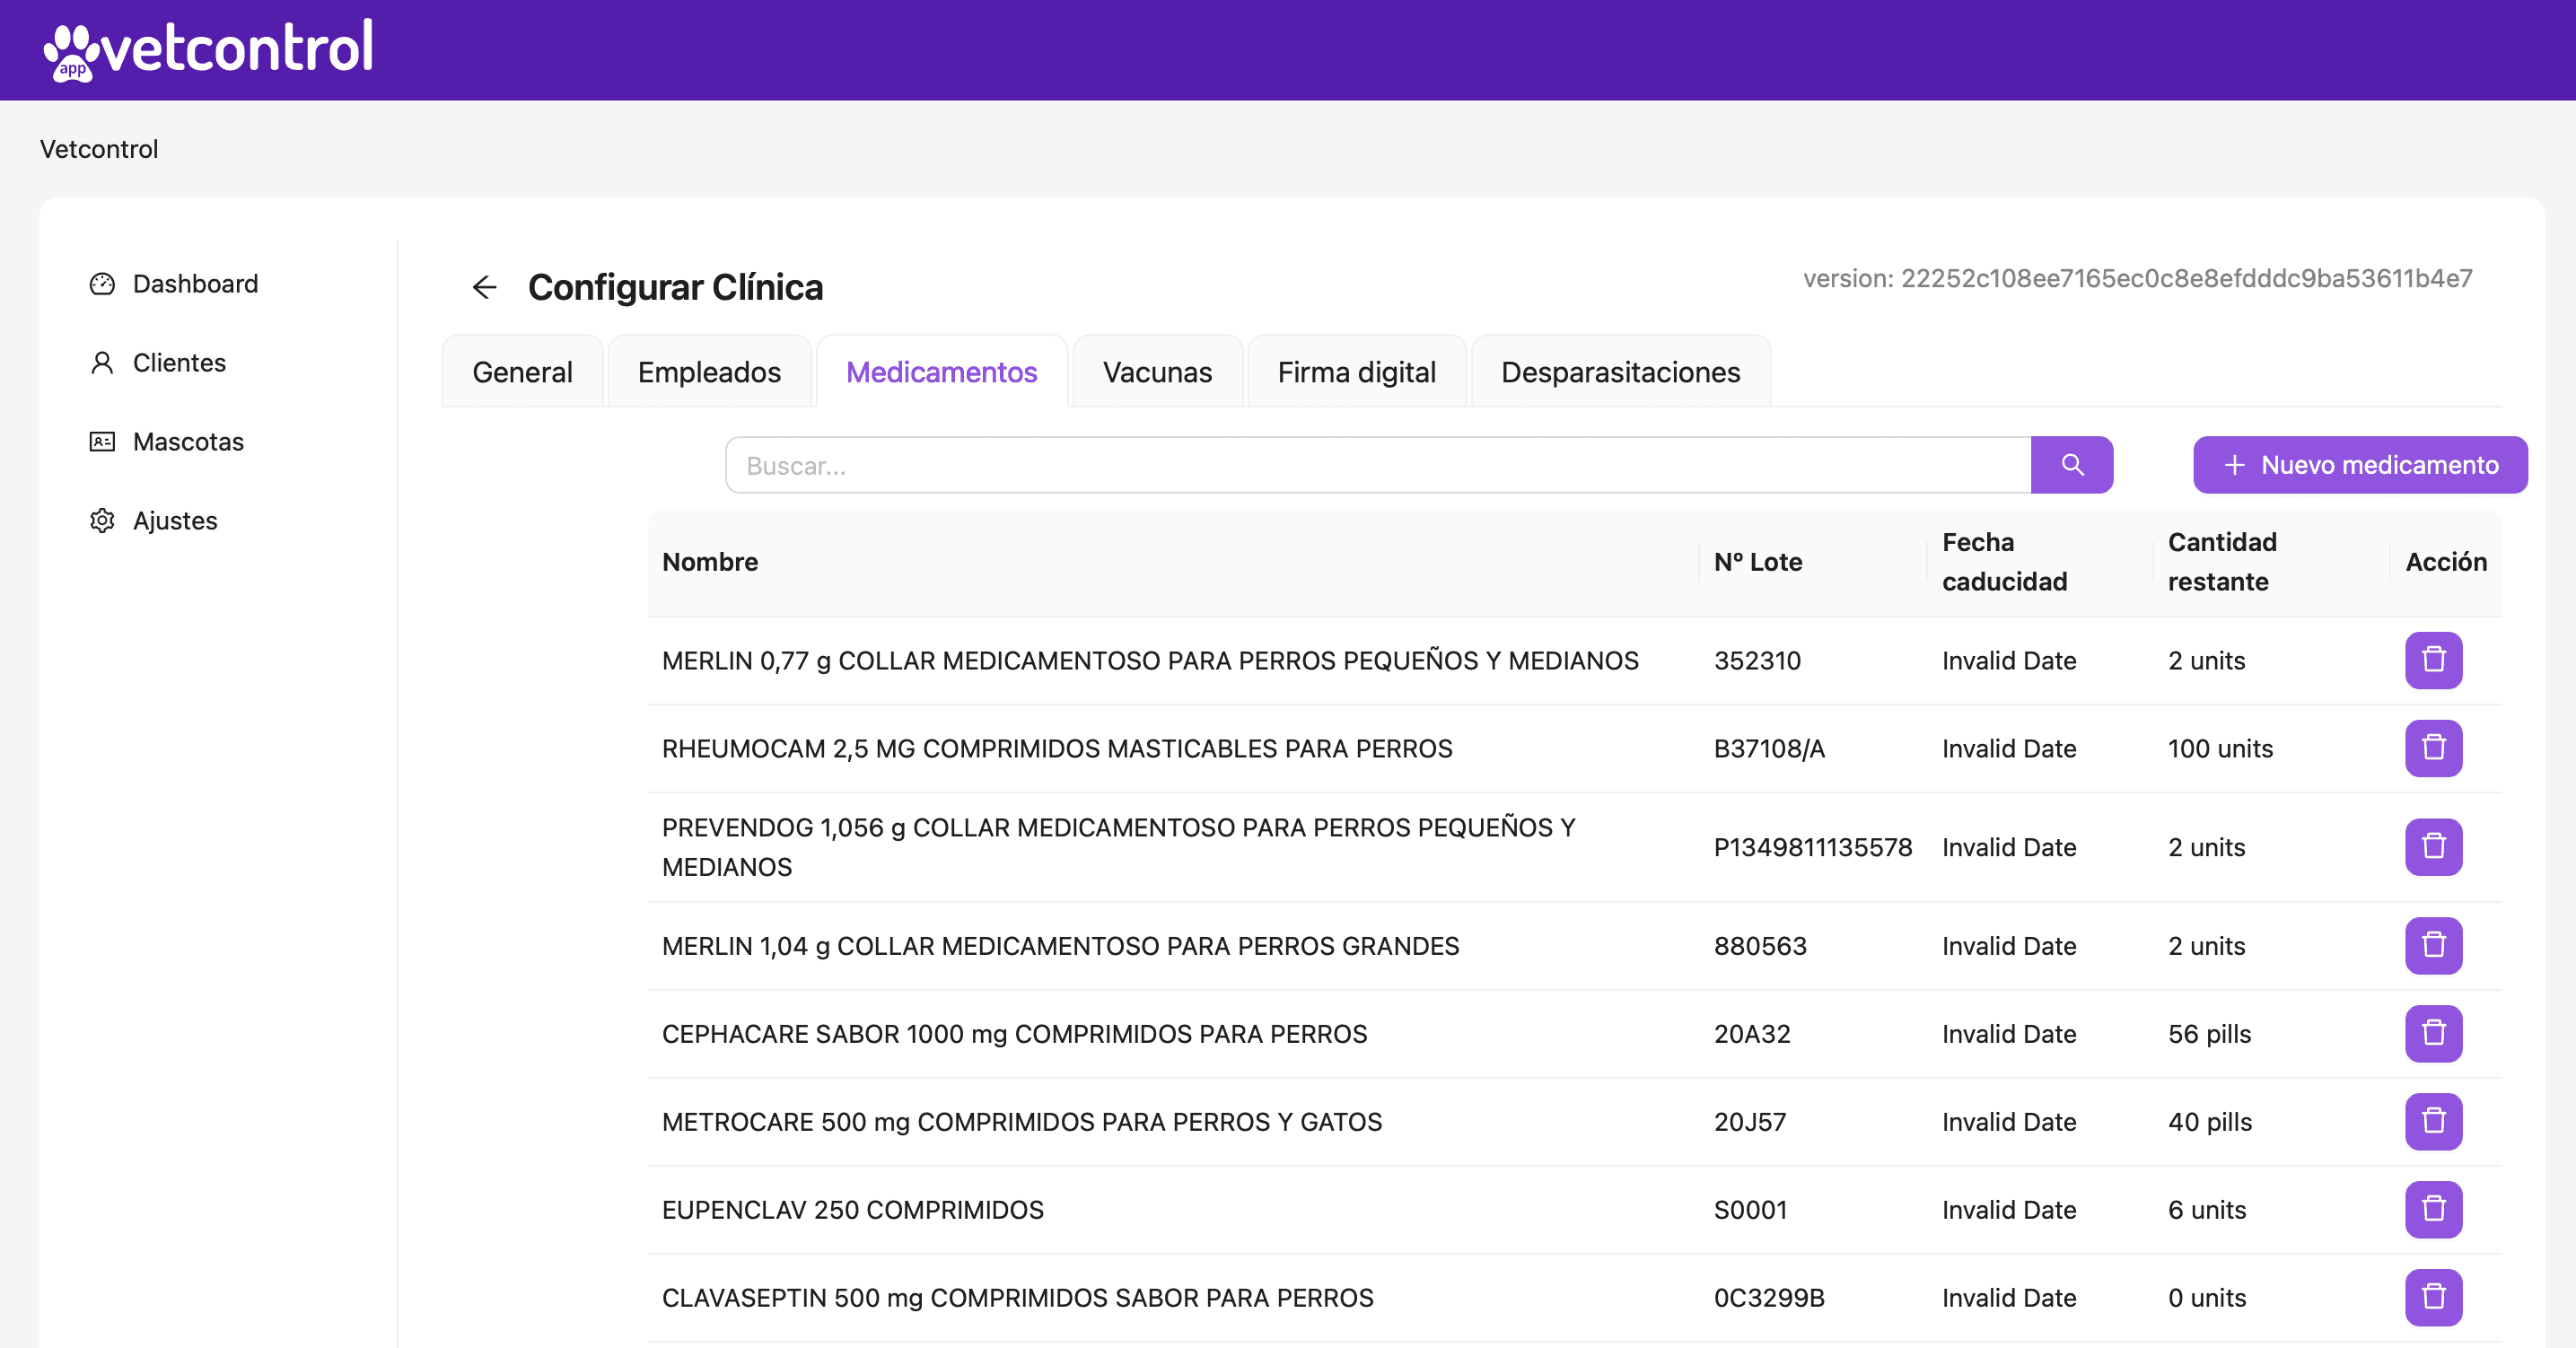Open the Desparasitaciones tab

(1620, 372)
